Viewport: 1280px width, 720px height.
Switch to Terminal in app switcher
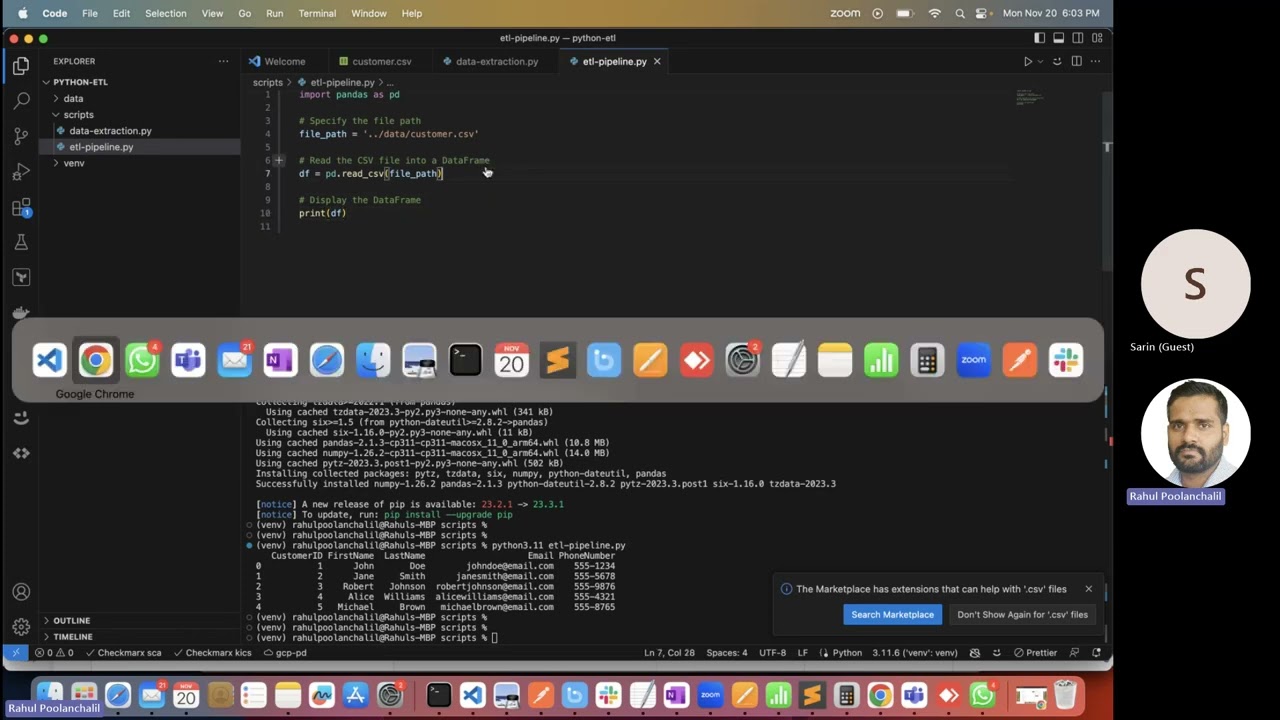tap(465, 360)
